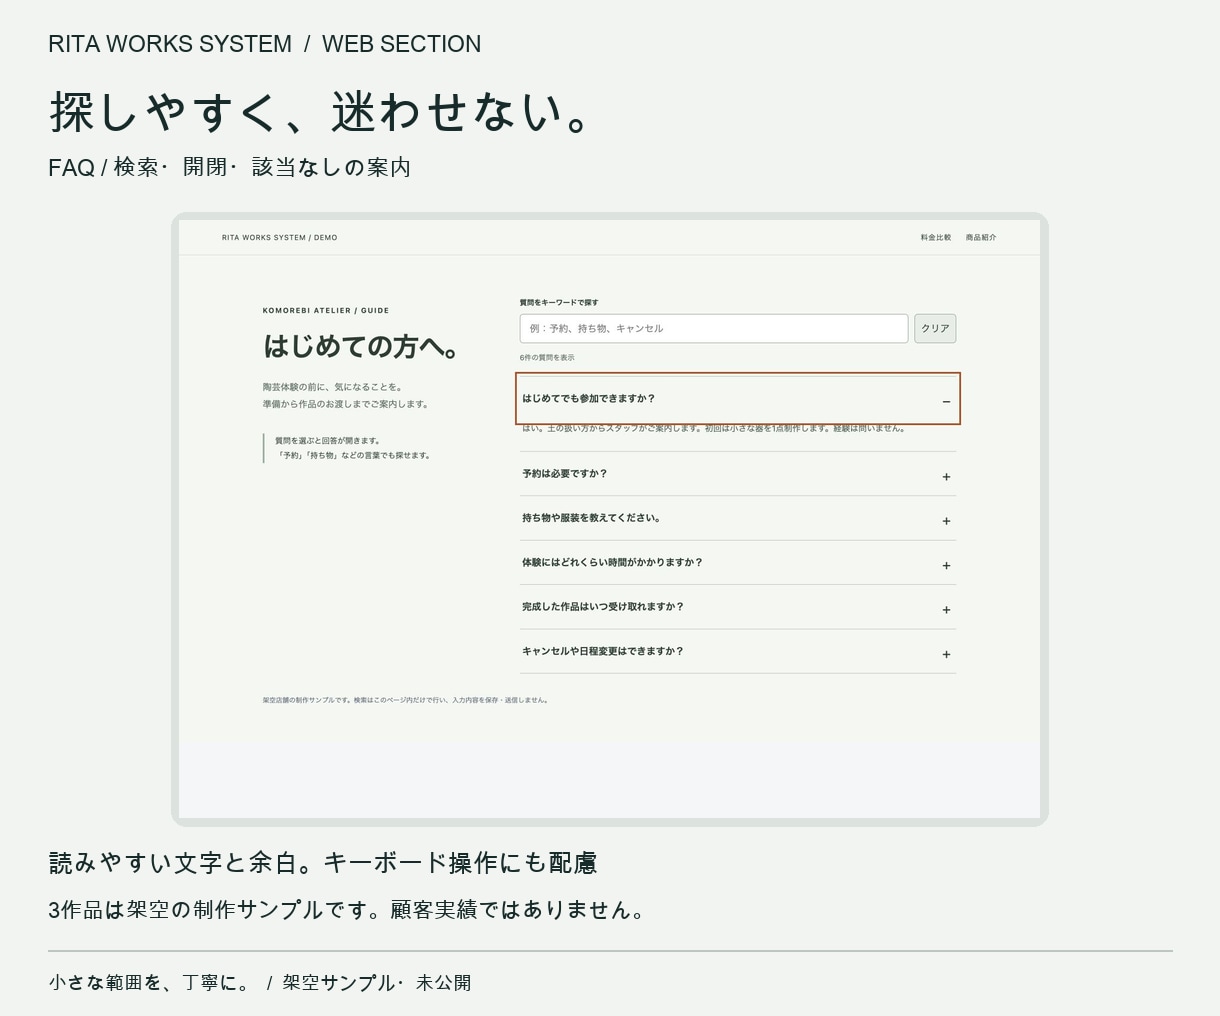Click the 陶芸体験の前に intro paragraph
The image size is (1220, 1016).
[x=347, y=395]
